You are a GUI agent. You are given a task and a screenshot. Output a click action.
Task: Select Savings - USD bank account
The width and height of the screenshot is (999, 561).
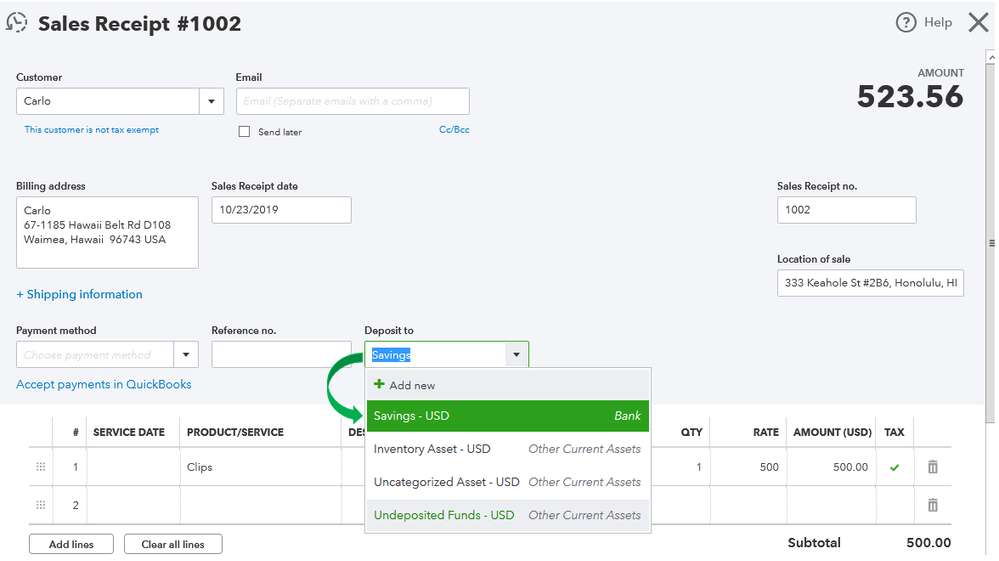508,416
